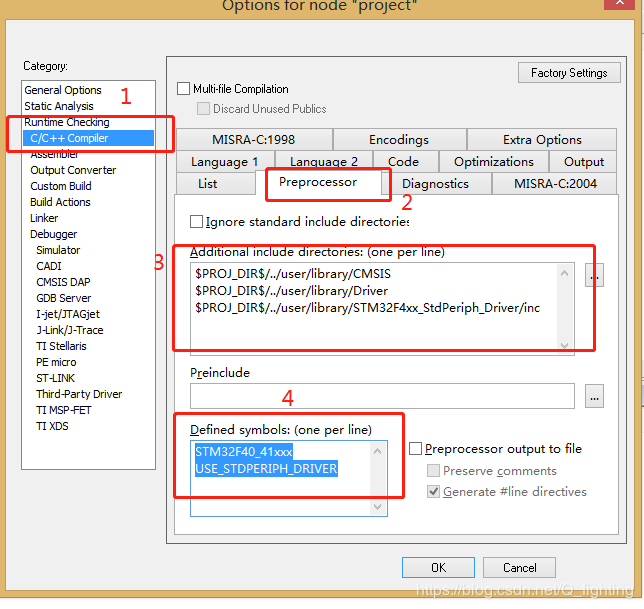Select the Preprocessor tab

pos(318,182)
